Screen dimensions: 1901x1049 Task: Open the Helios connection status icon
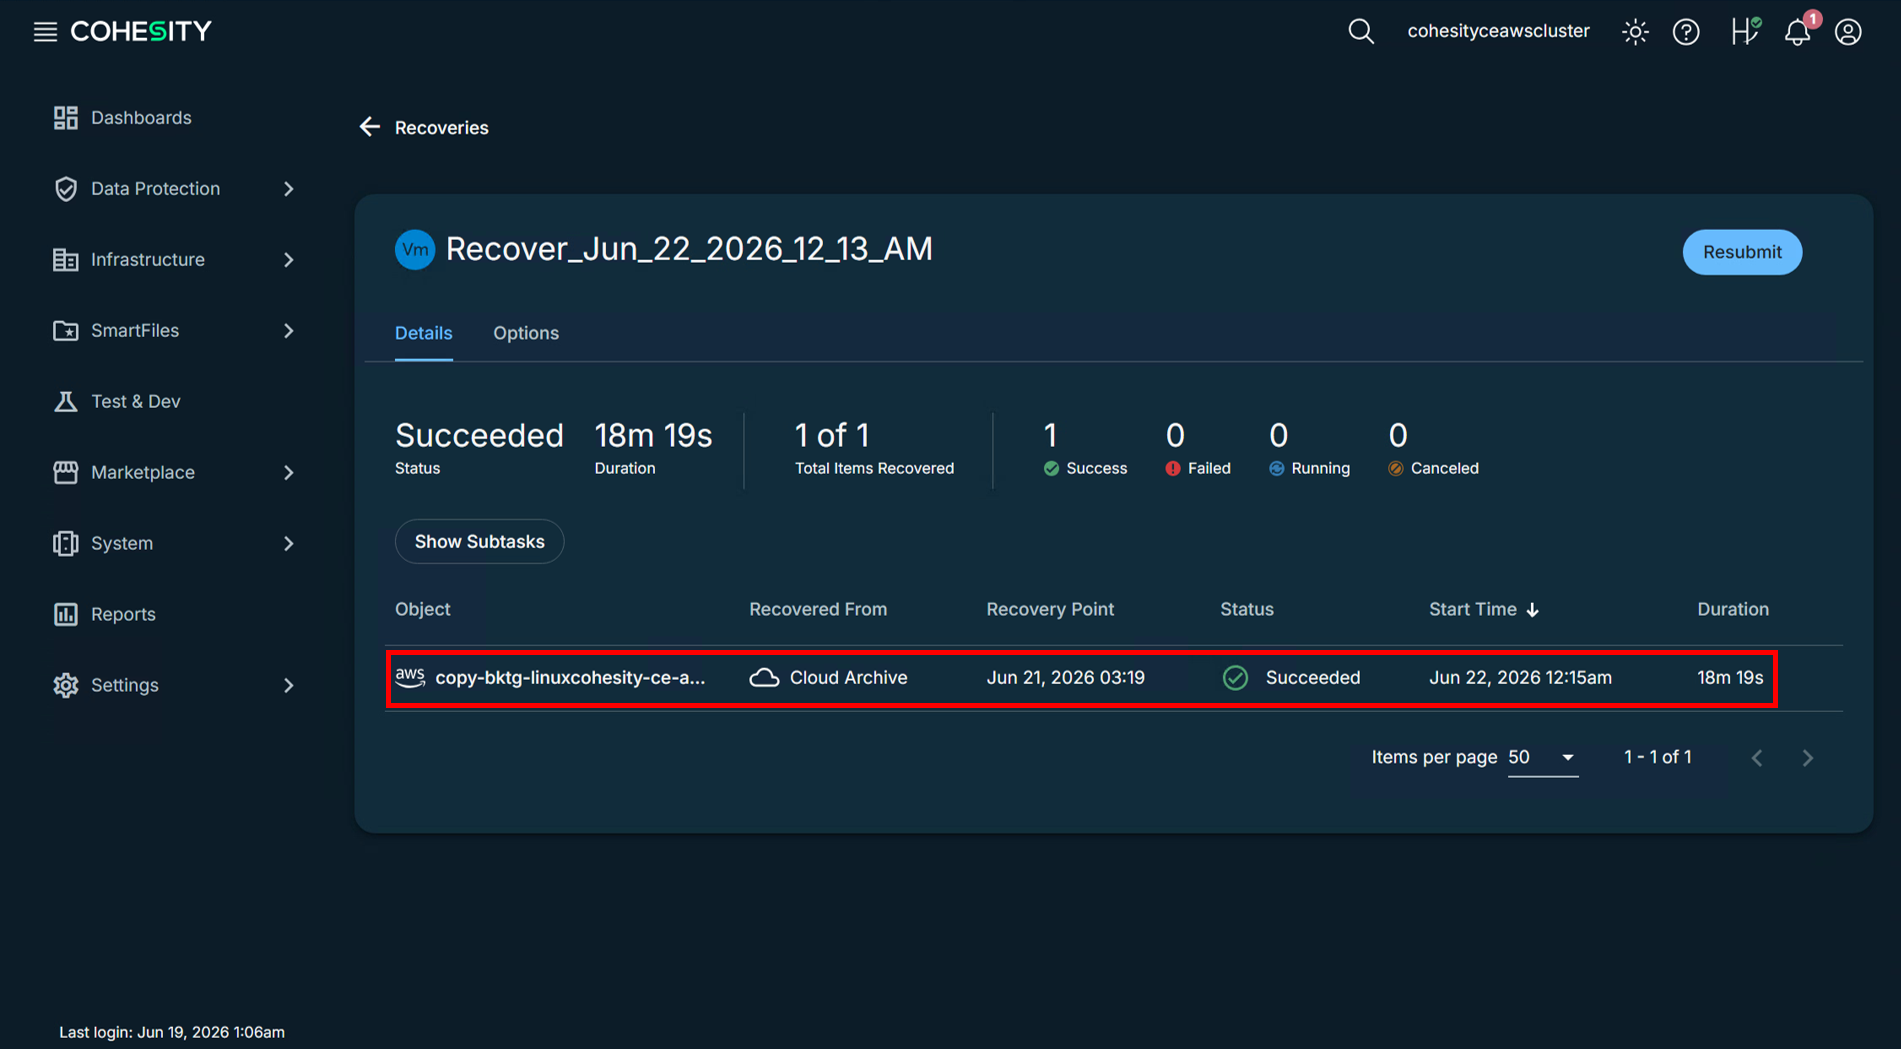click(x=1745, y=31)
